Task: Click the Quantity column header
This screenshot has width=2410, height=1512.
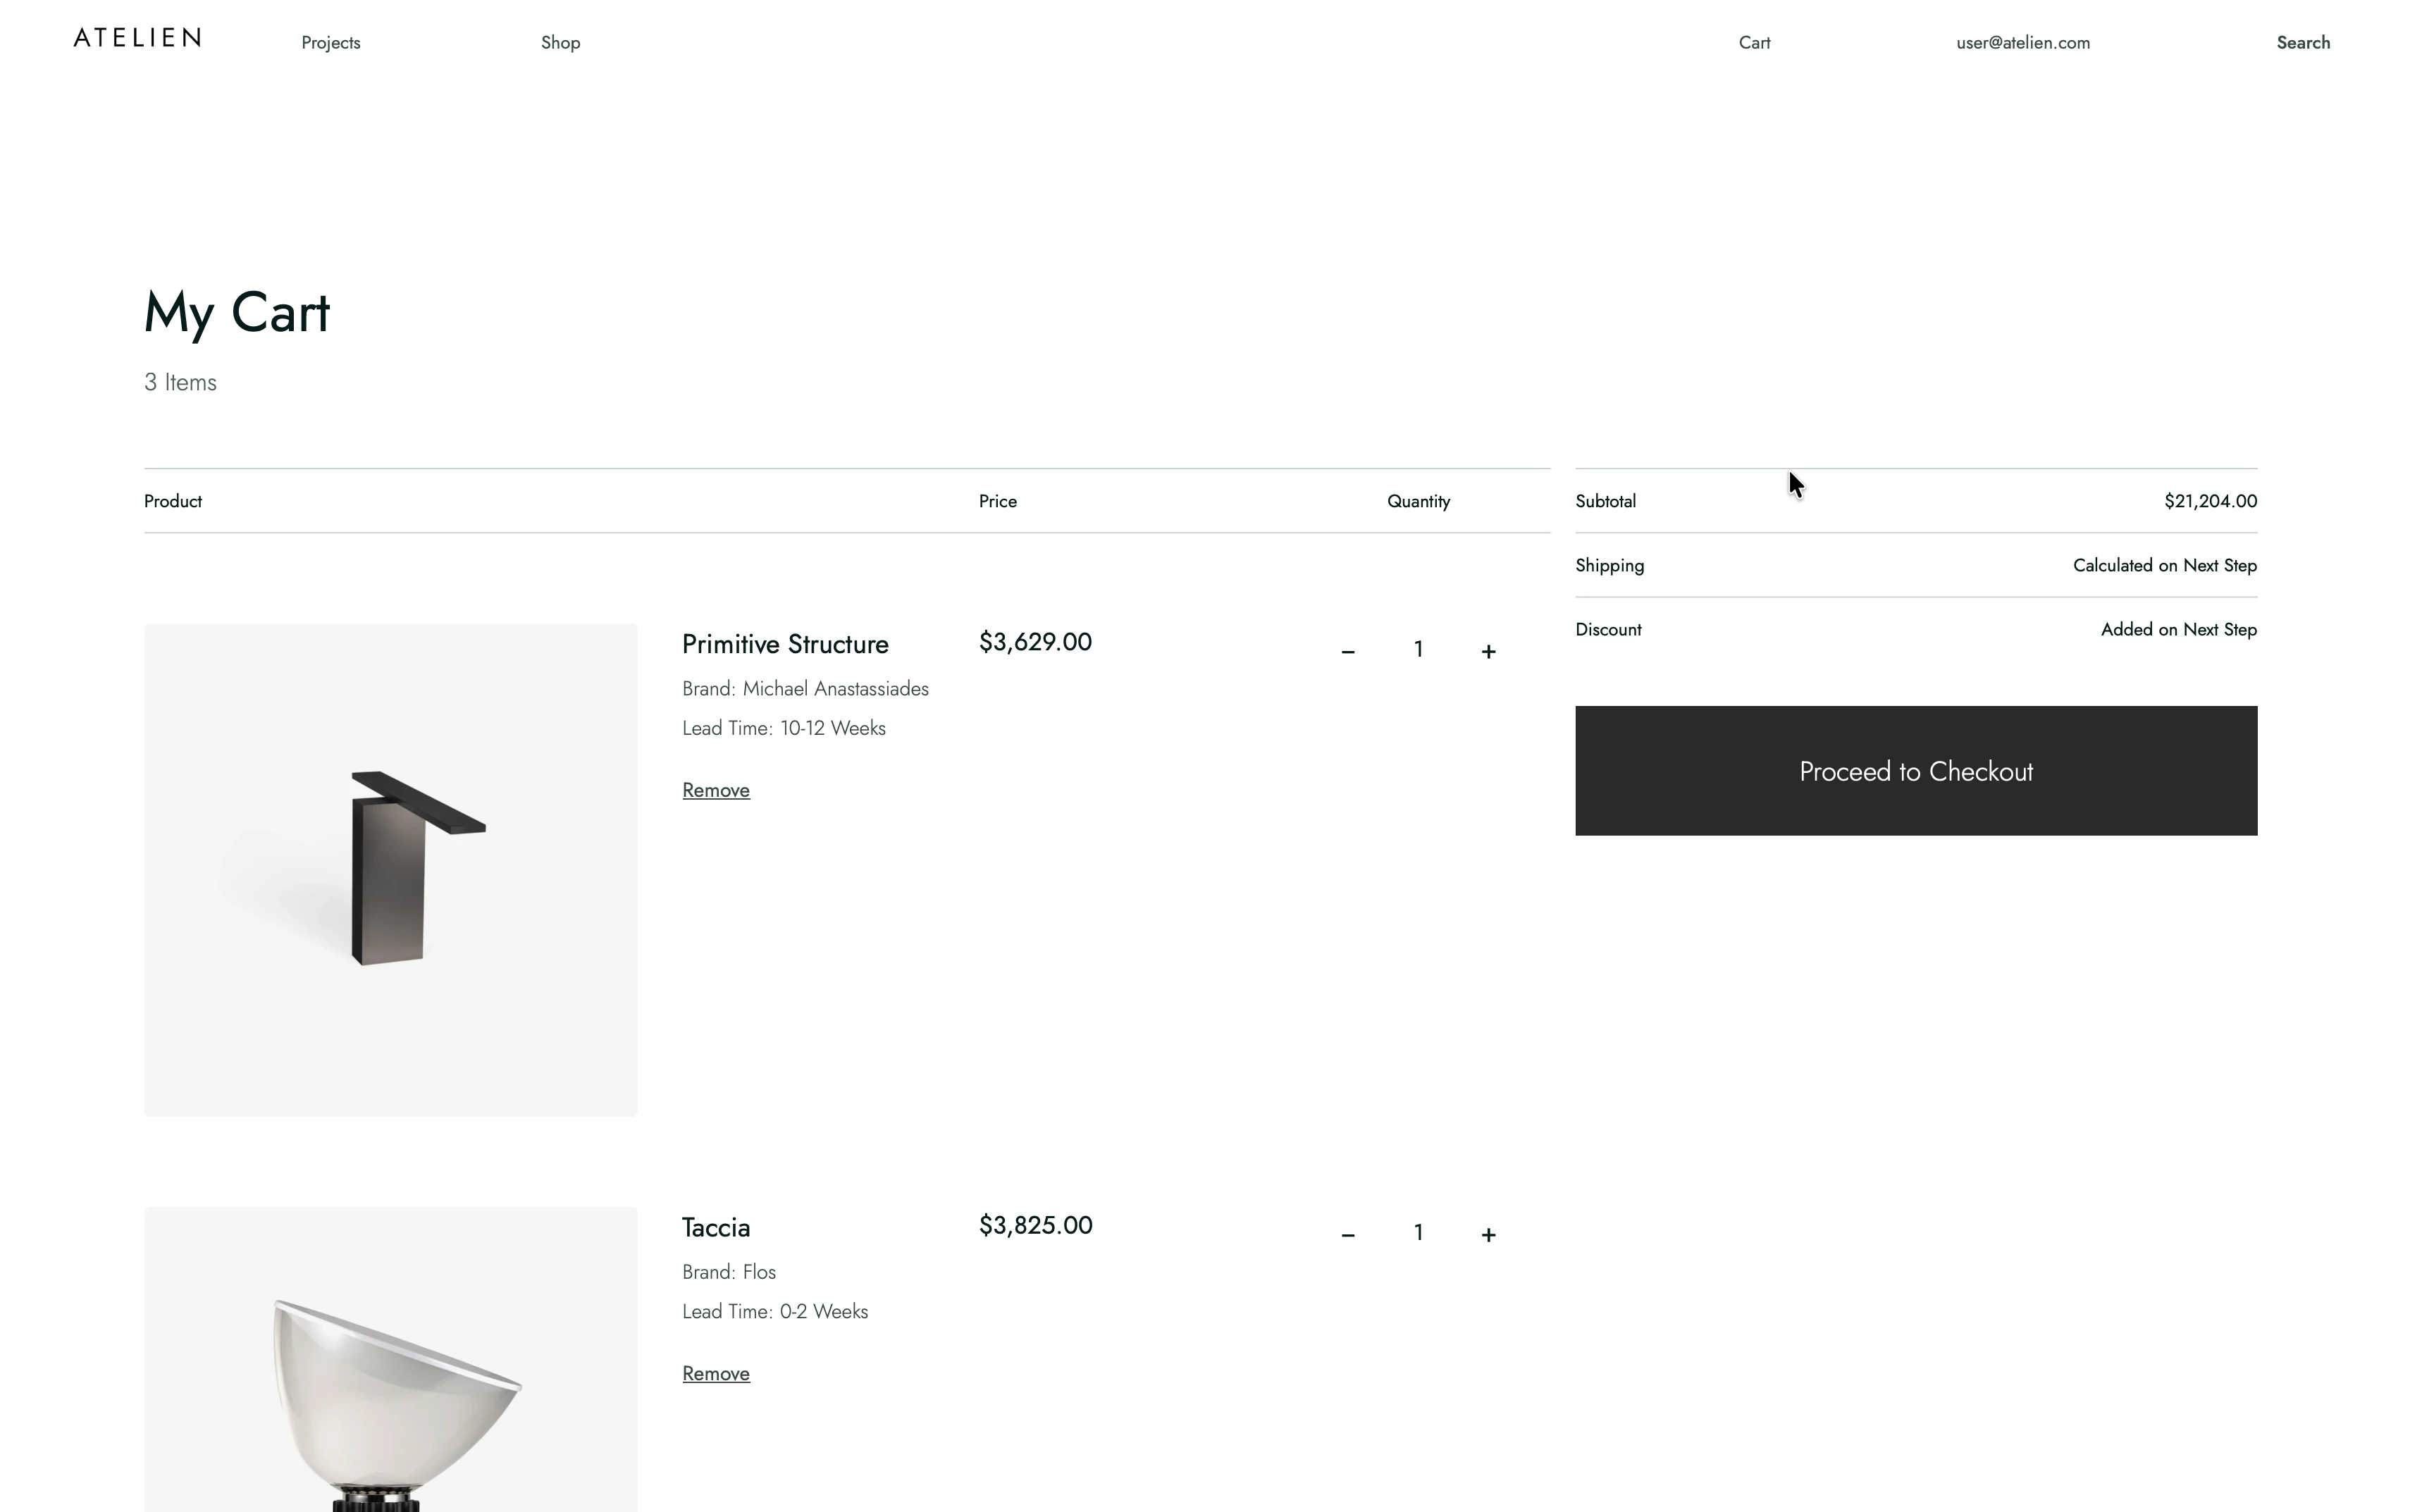Action: (1418, 501)
